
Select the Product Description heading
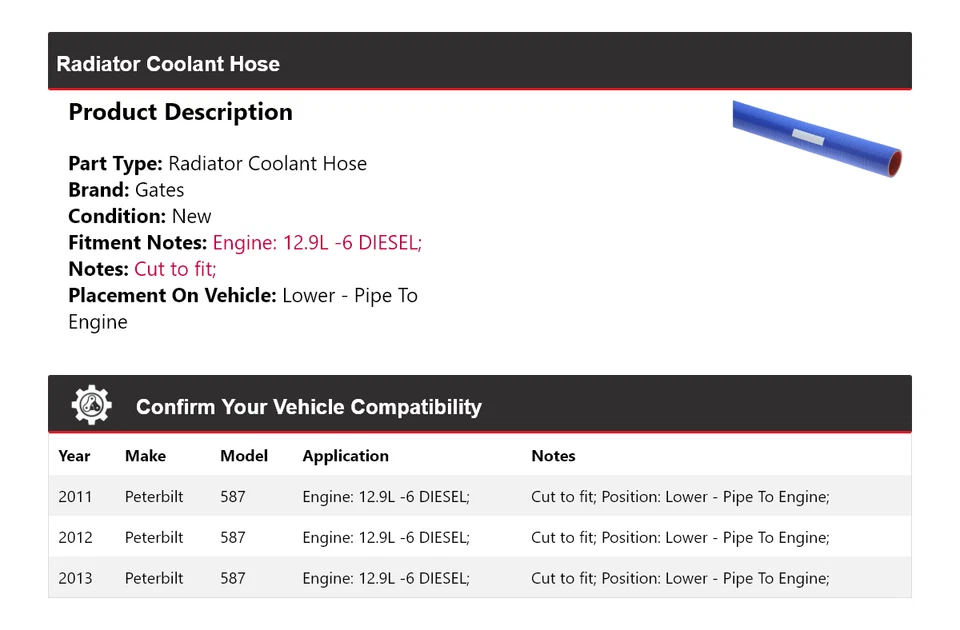click(180, 112)
